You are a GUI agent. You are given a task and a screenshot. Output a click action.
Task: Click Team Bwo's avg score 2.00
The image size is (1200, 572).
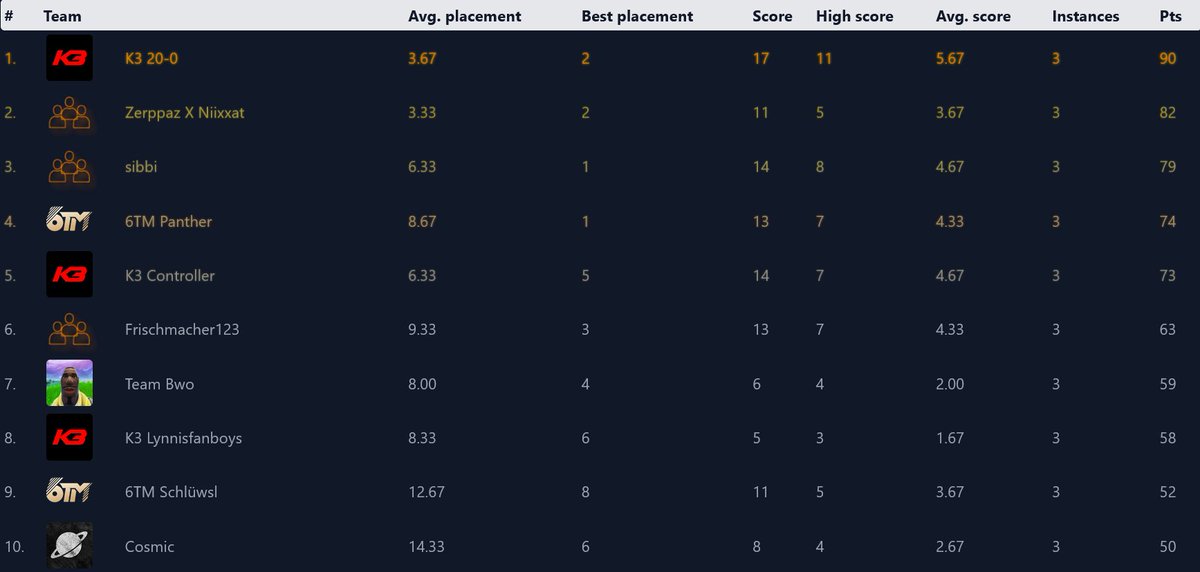(950, 383)
